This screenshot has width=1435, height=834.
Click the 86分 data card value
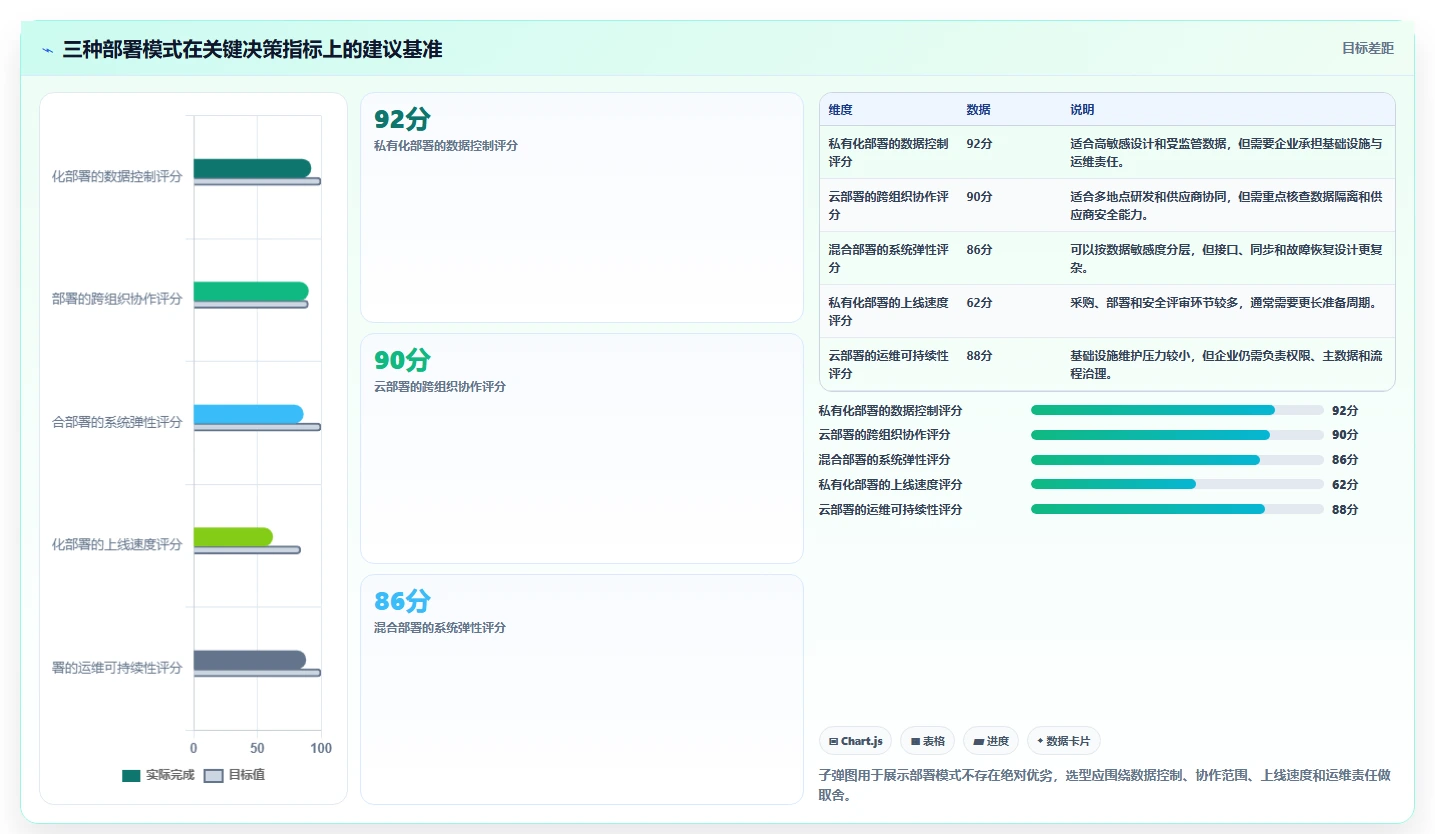click(402, 601)
